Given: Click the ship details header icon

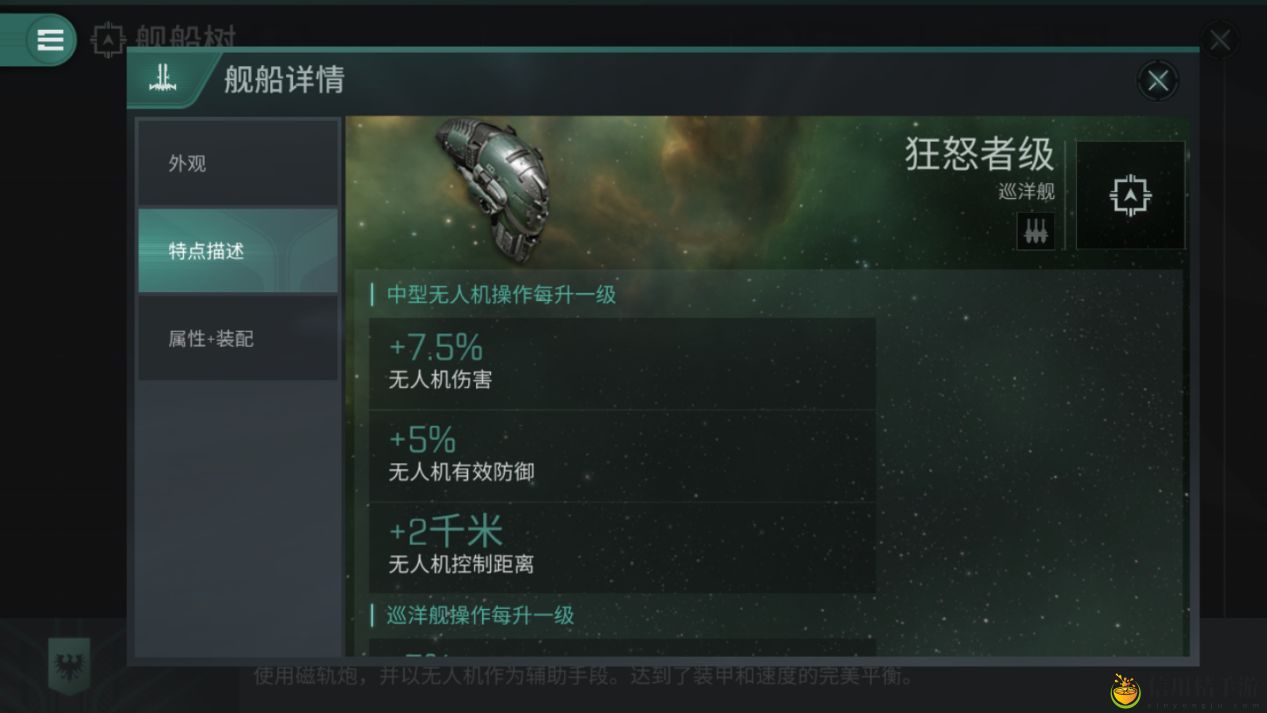Looking at the screenshot, I should point(162,81).
